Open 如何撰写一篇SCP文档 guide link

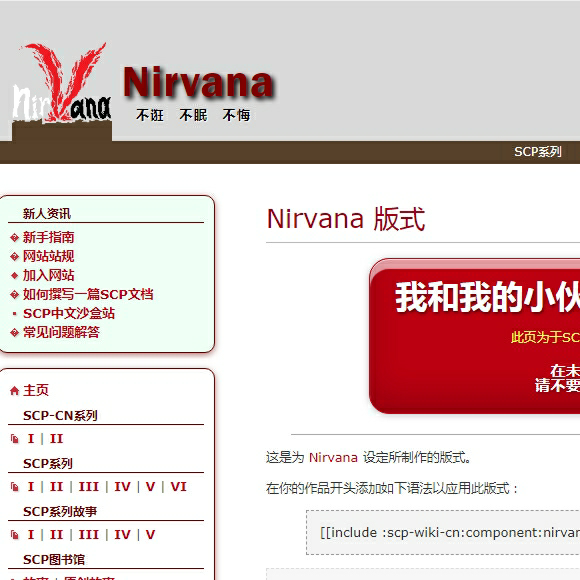tap(88, 295)
